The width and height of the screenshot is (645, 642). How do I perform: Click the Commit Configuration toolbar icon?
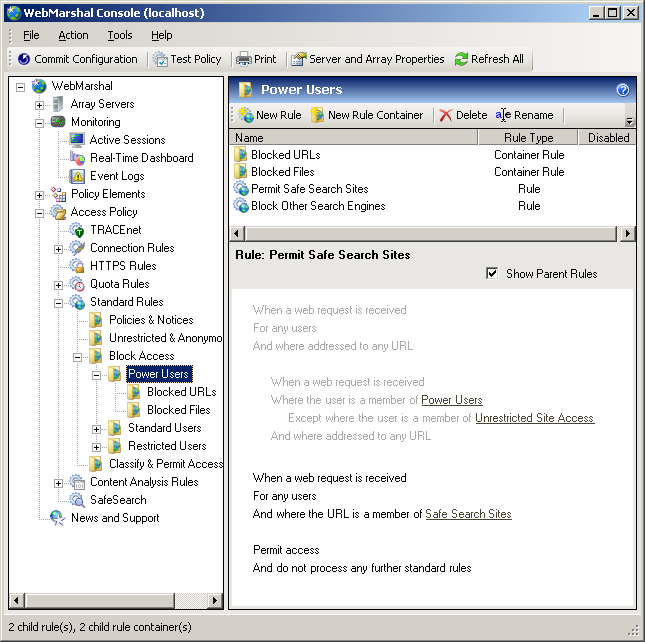click(24, 59)
